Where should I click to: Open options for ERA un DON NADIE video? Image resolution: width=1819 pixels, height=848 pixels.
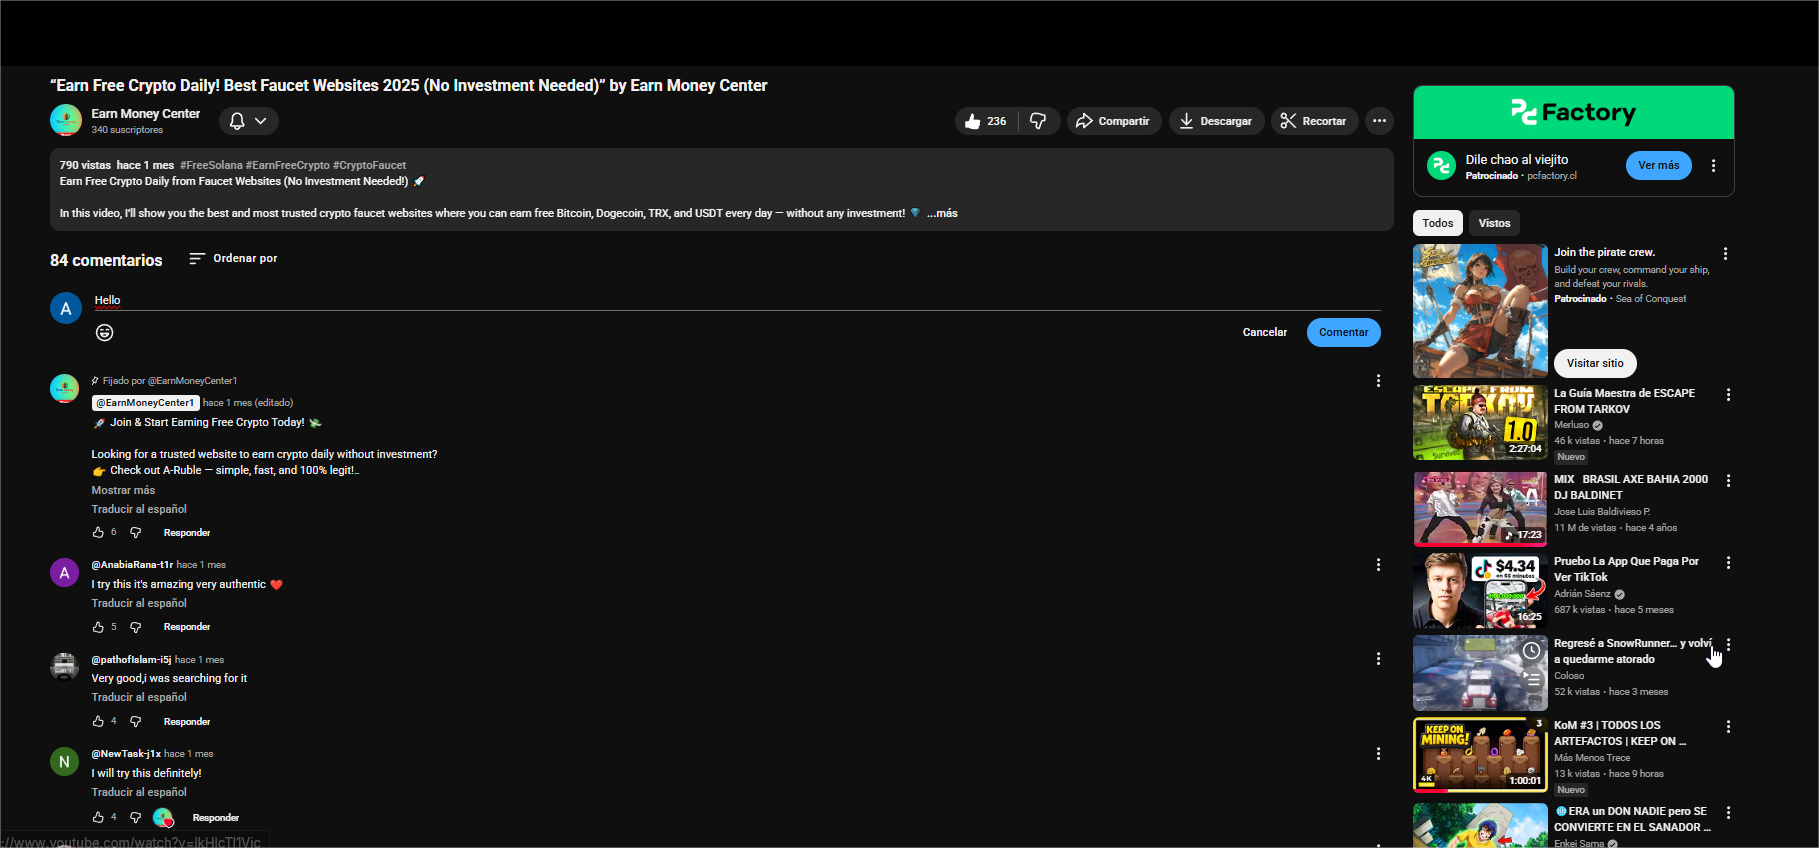tap(1728, 813)
